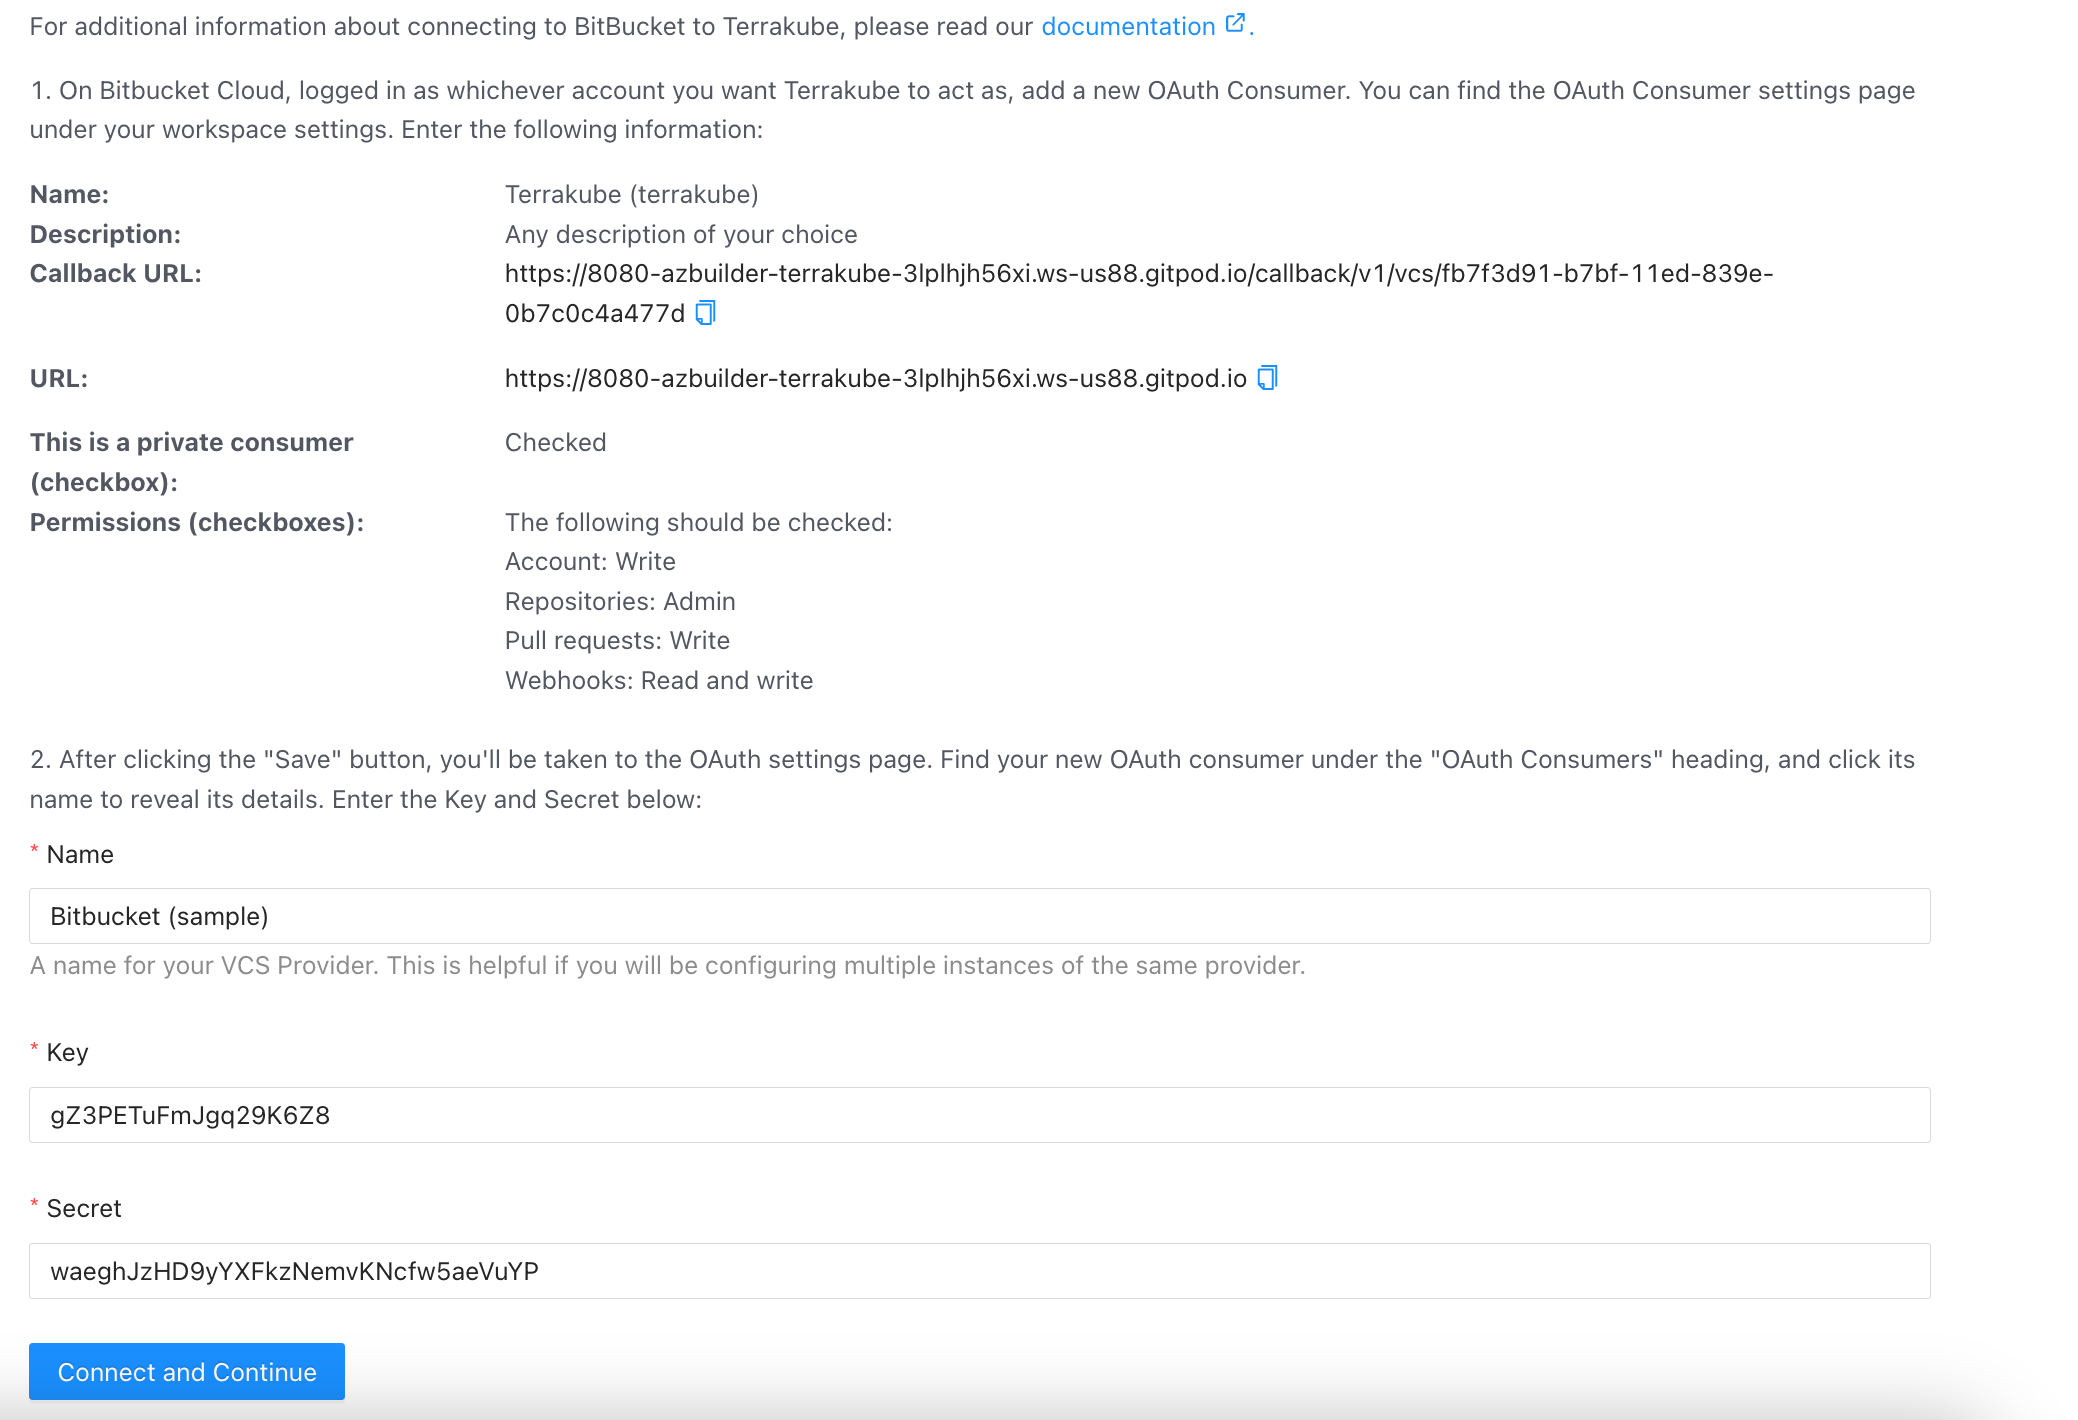Click the Secret field label
This screenshot has height=1420, width=2078.
click(x=84, y=1209)
